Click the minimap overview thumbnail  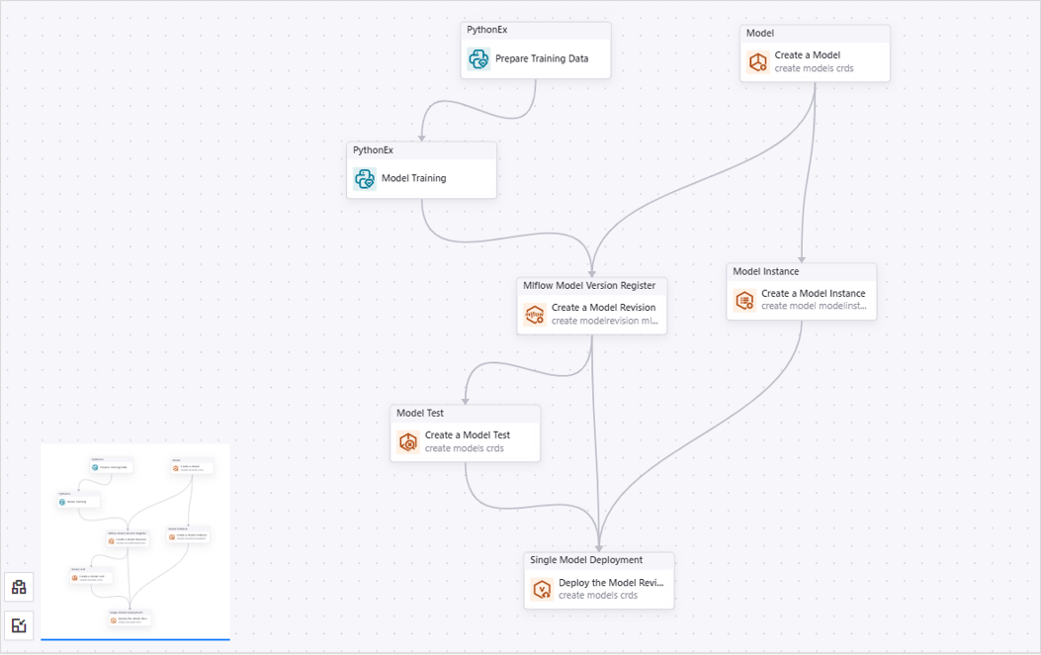pos(135,540)
